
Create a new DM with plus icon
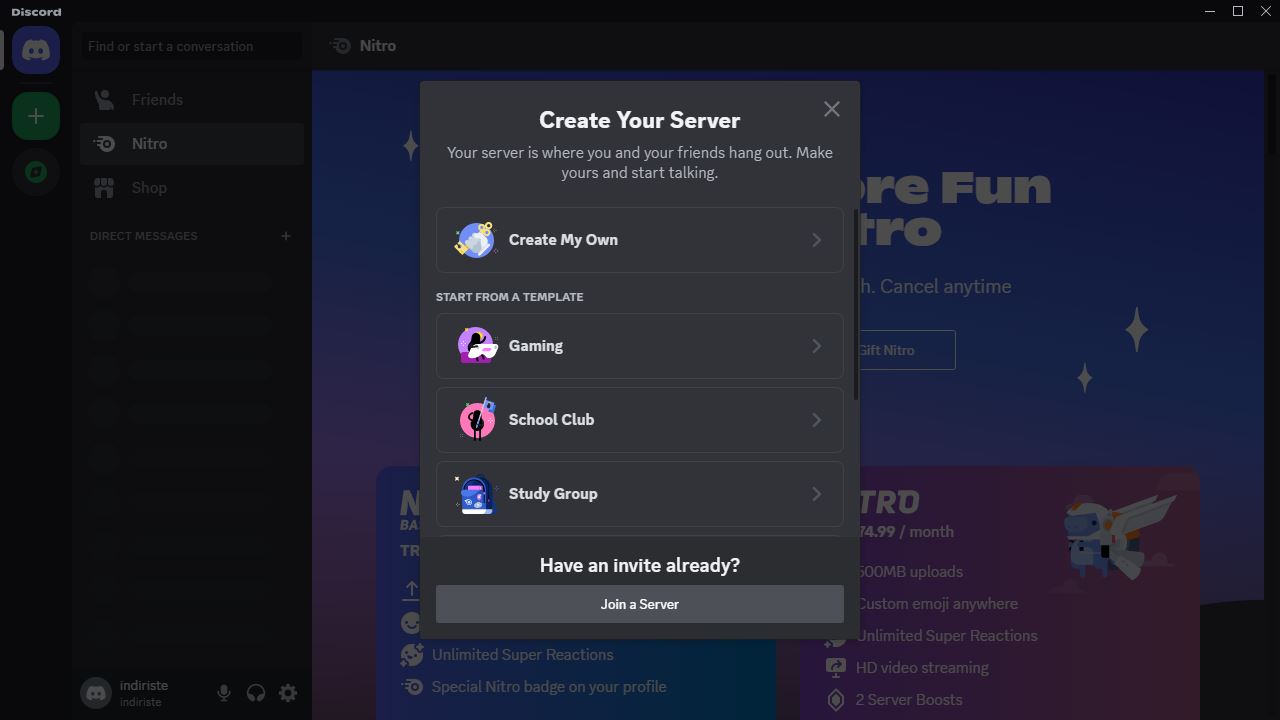[x=285, y=236]
